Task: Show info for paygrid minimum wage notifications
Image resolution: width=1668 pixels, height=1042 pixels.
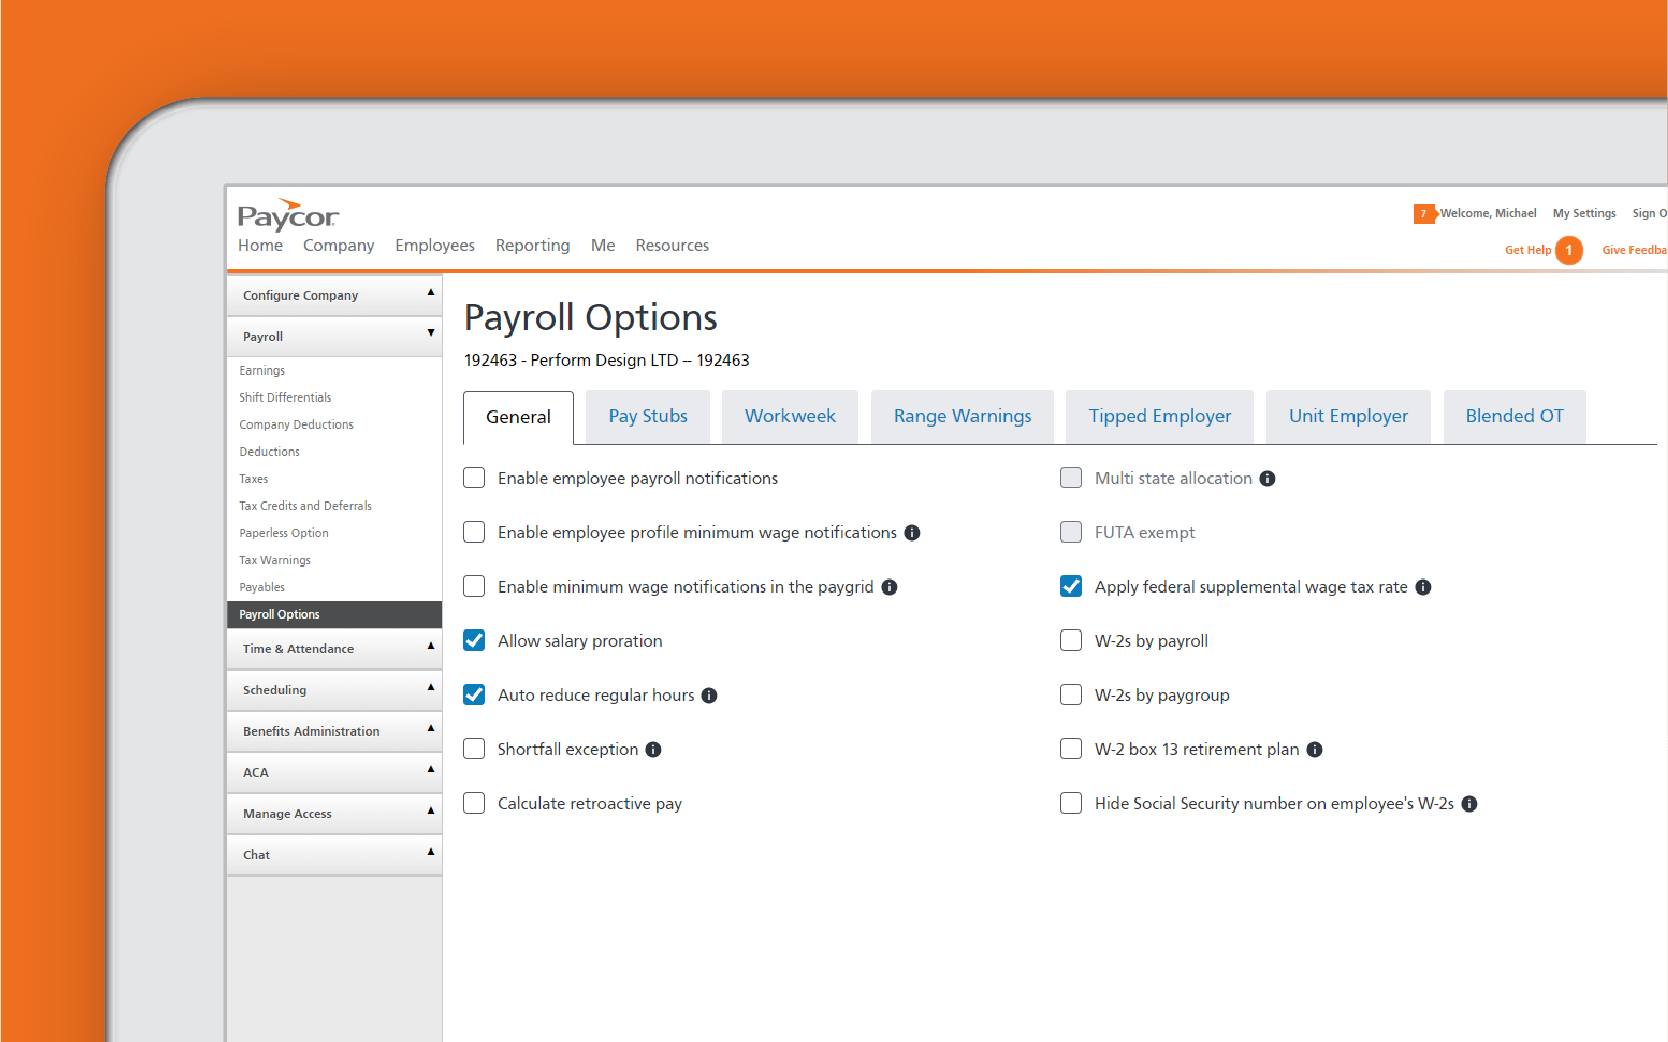Action: tap(889, 587)
